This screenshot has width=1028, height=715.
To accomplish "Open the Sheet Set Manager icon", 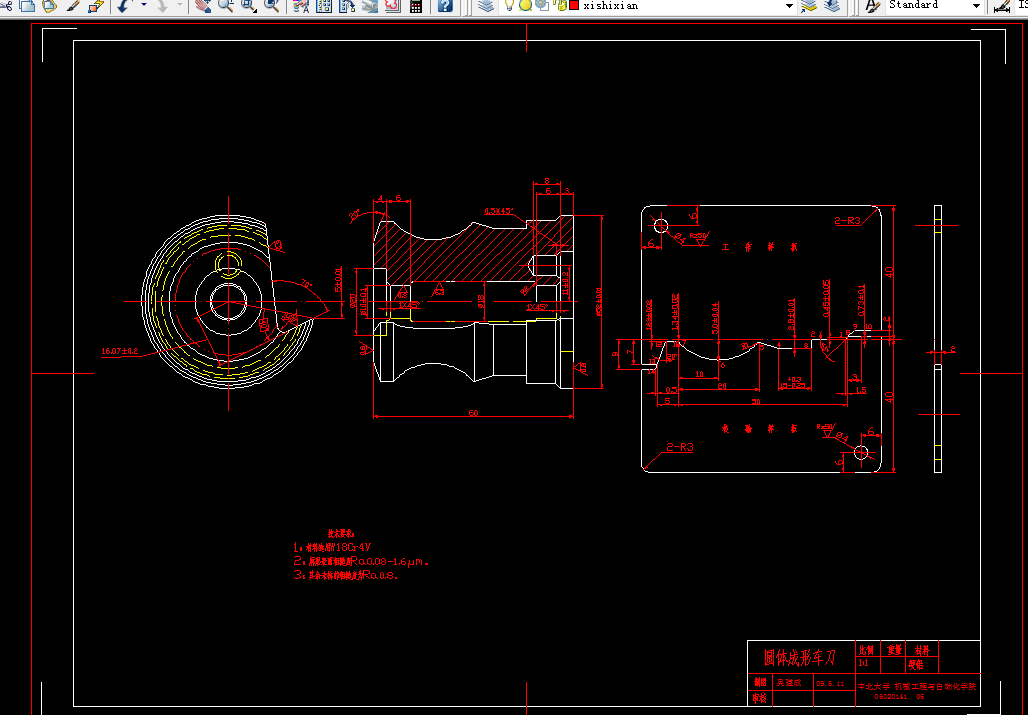I will [370, 5].
